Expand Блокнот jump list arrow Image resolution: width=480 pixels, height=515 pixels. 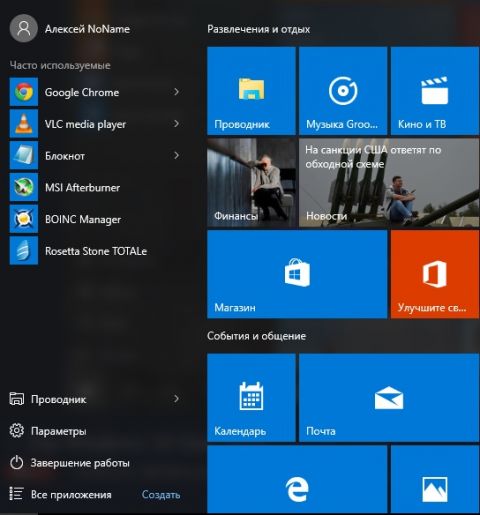pyautogui.click(x=176, y=155)
